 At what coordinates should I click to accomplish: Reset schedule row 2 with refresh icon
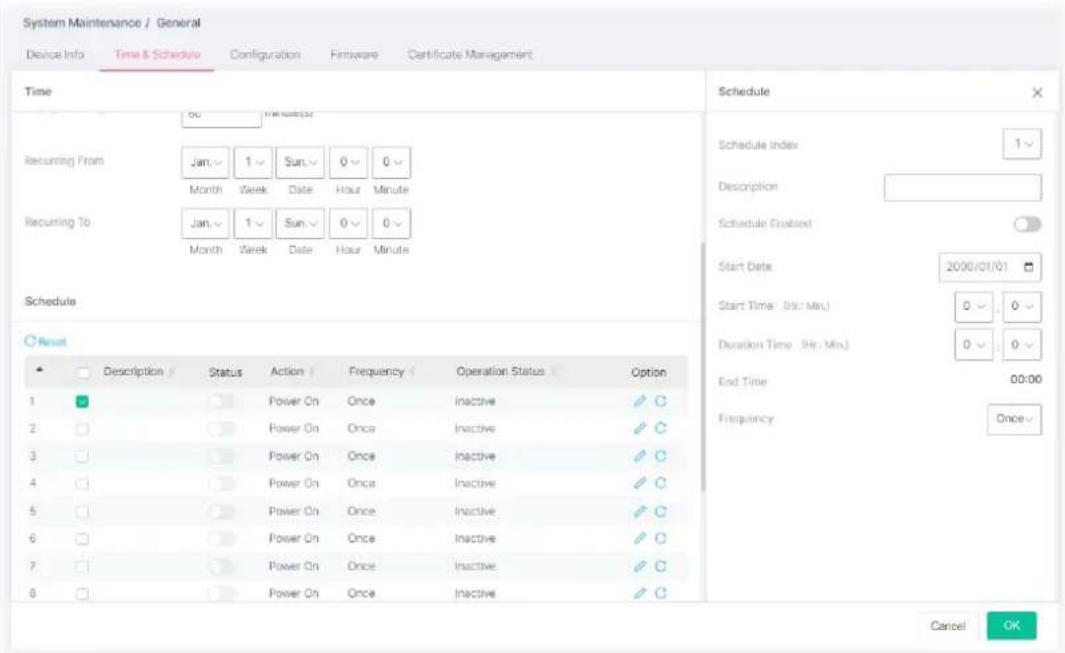(x=660, y=428)
